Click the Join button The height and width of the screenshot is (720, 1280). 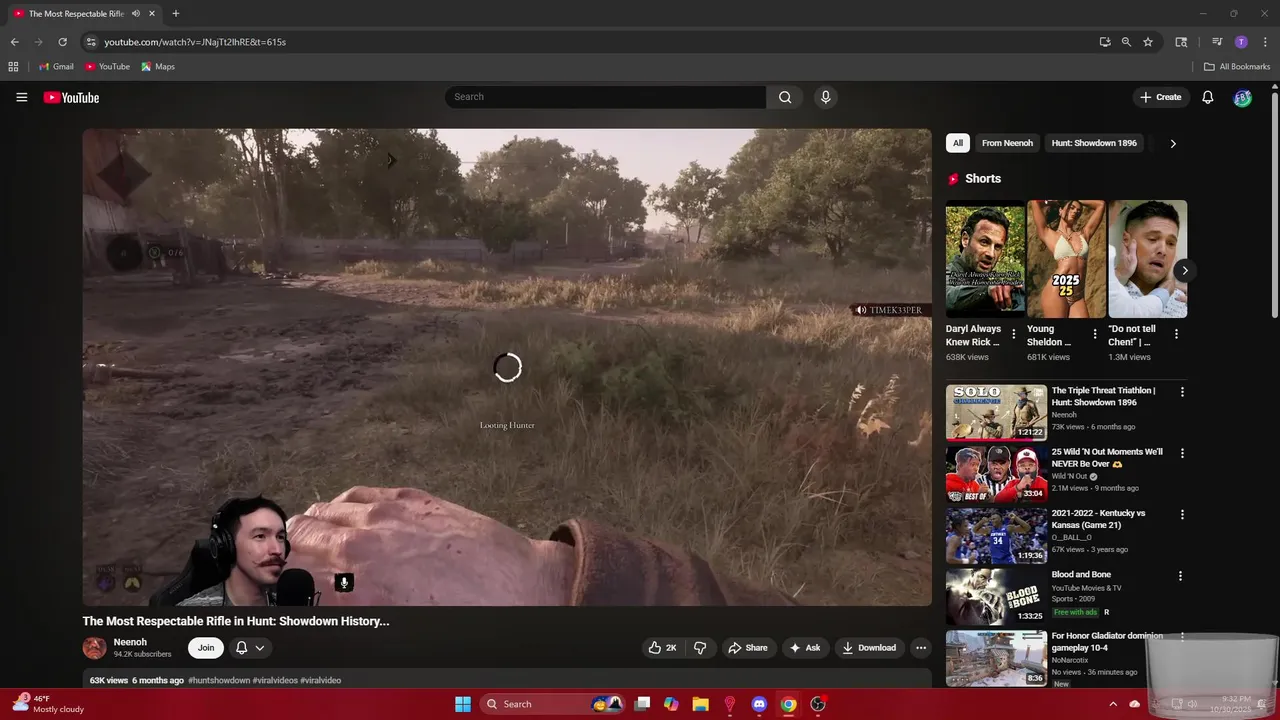tap(206, 648)
